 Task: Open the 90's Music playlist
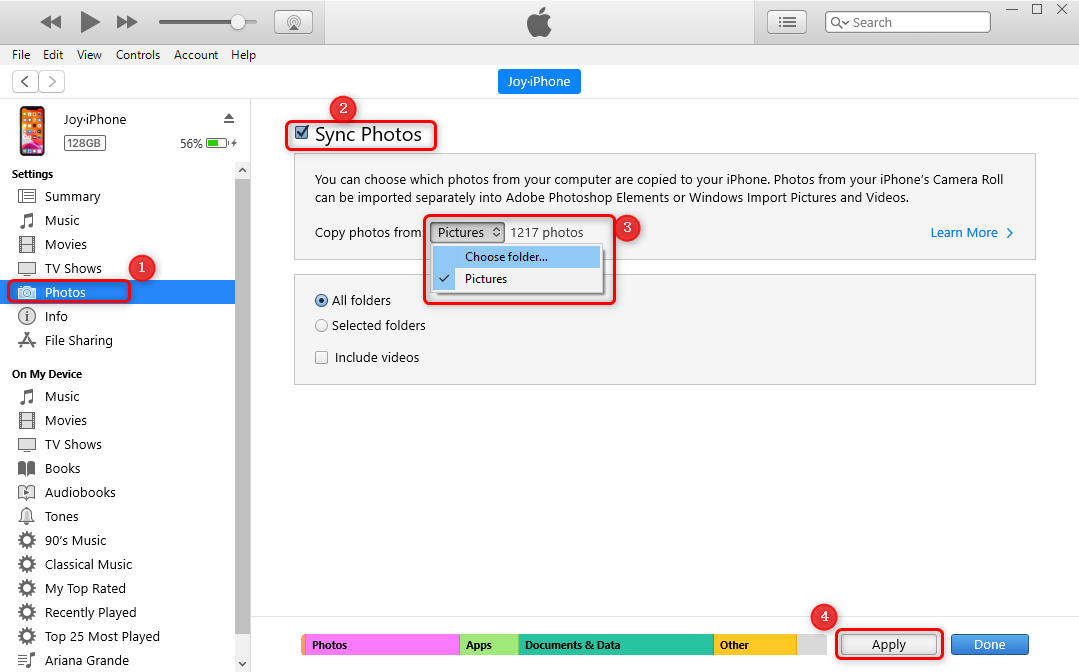117,541
